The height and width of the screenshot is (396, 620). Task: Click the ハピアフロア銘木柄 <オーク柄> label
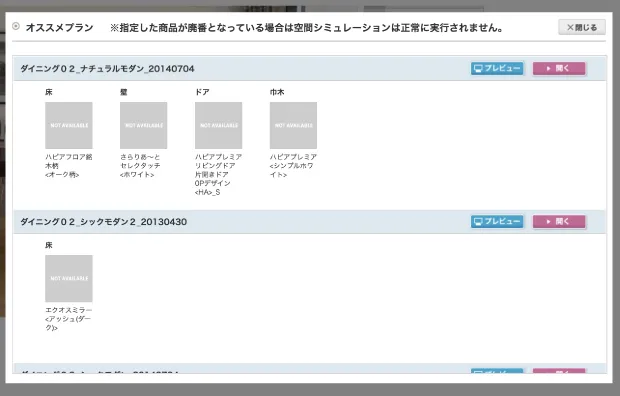(69, 166)
